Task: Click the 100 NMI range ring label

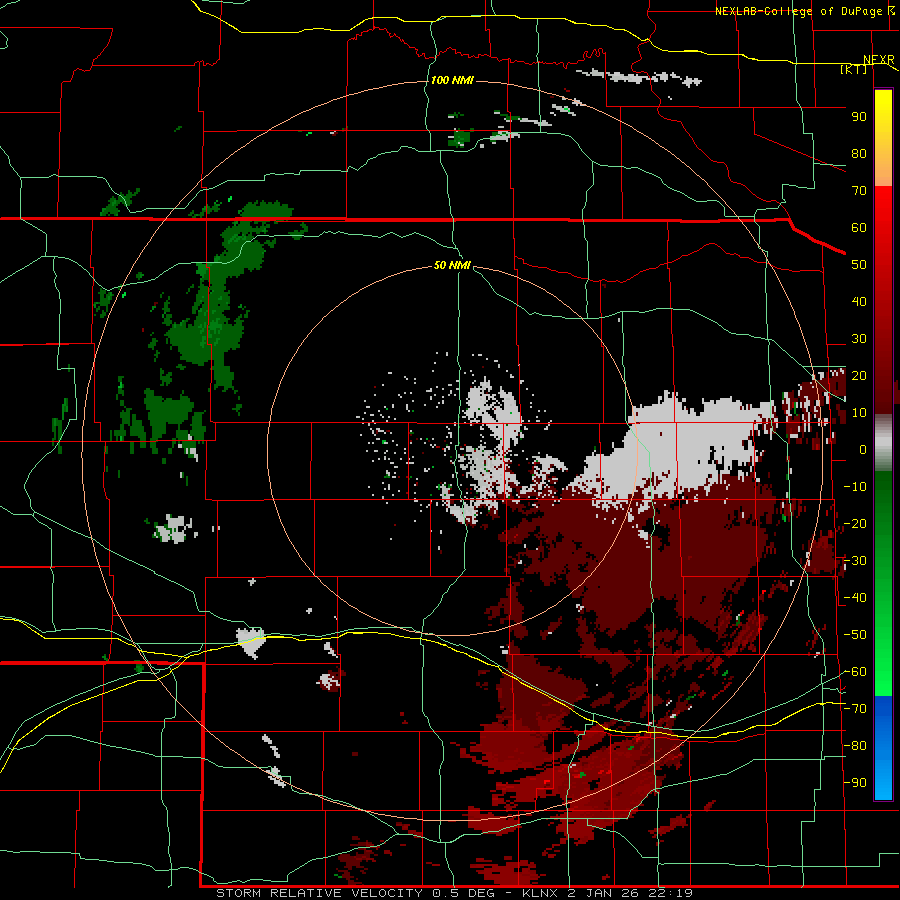Action: [452, 80]
